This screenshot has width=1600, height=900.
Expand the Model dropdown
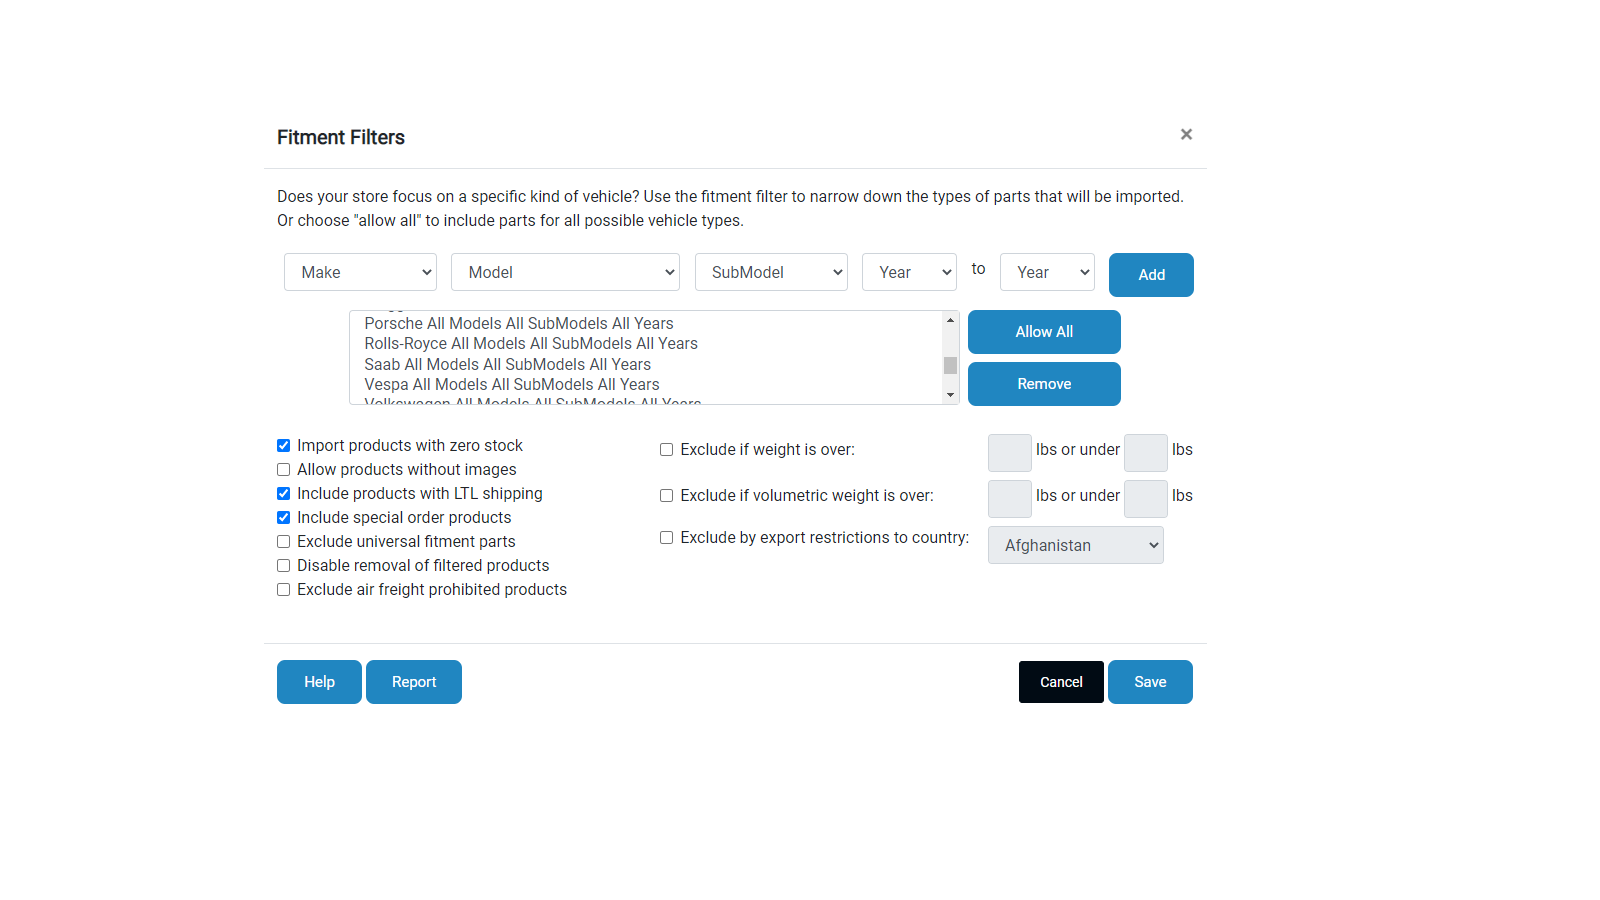pos(565,272)
